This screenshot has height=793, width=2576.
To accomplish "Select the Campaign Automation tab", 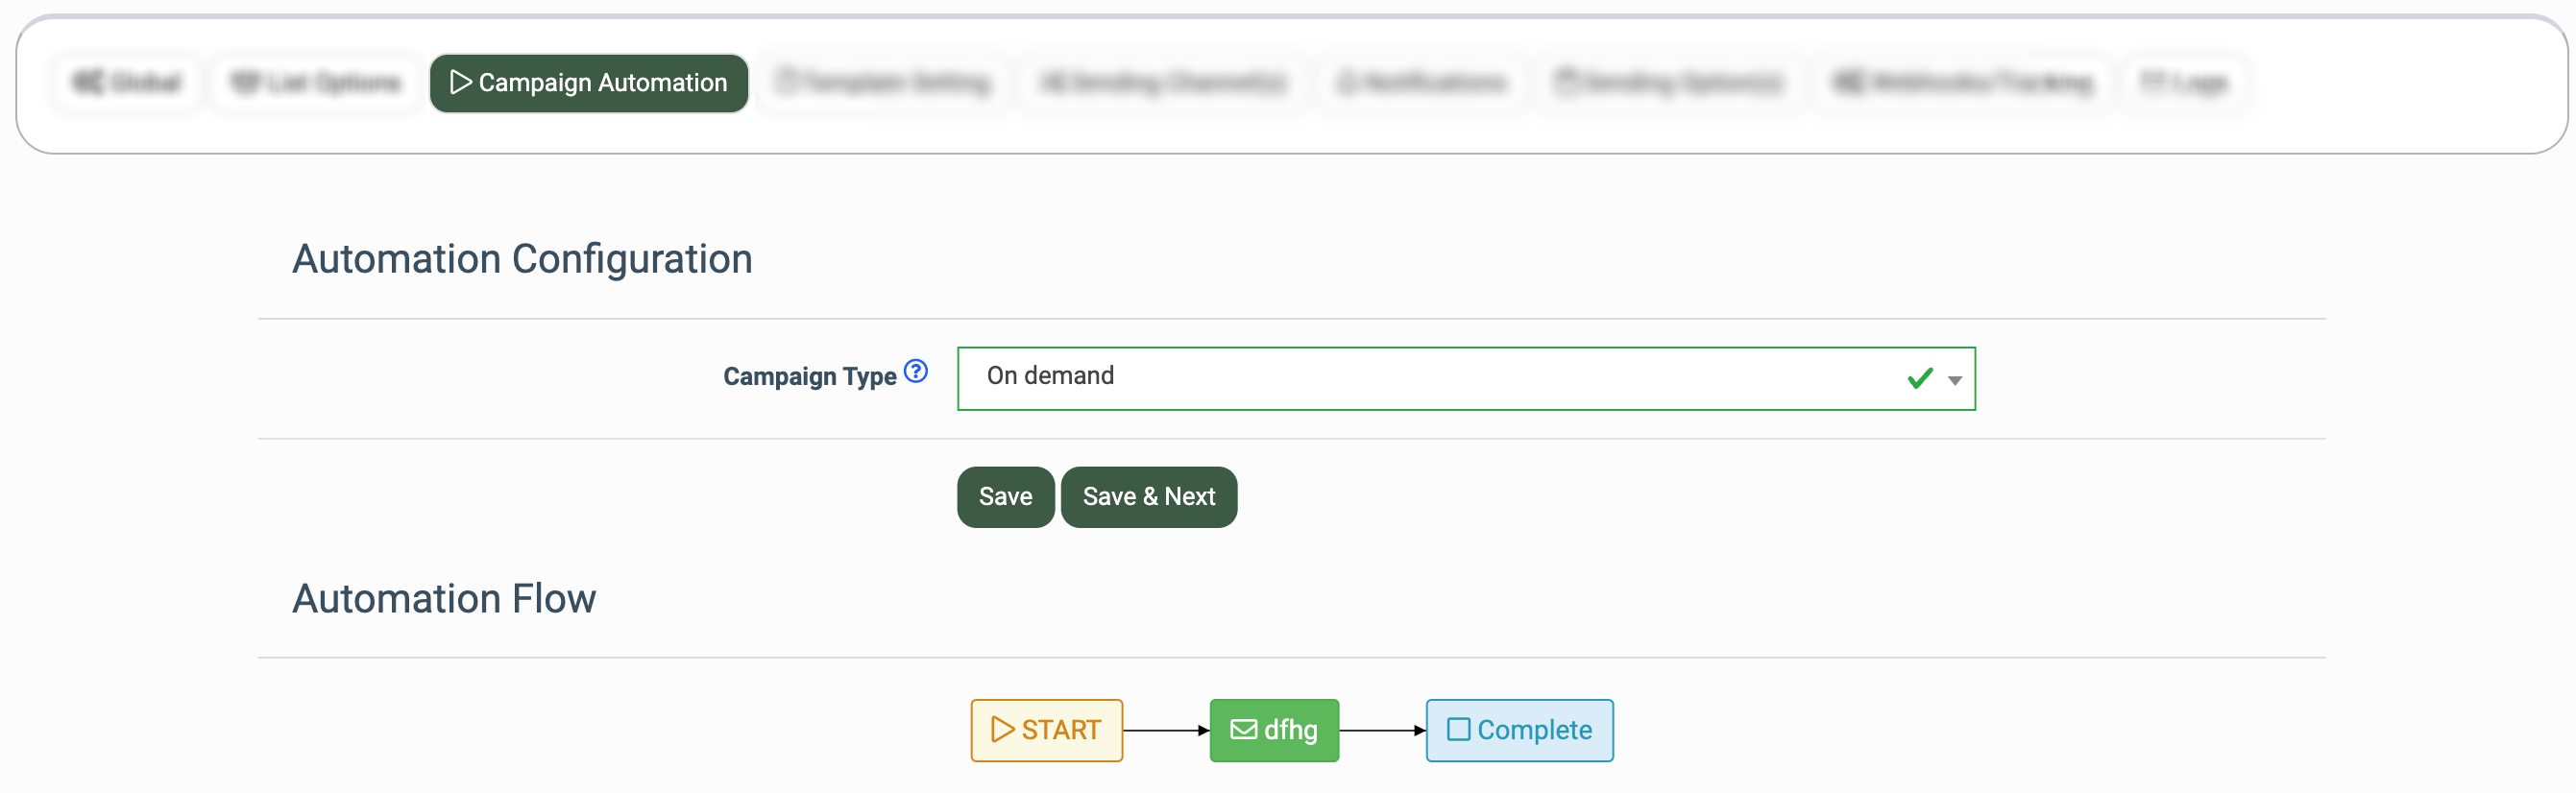I will pos(589,83).
